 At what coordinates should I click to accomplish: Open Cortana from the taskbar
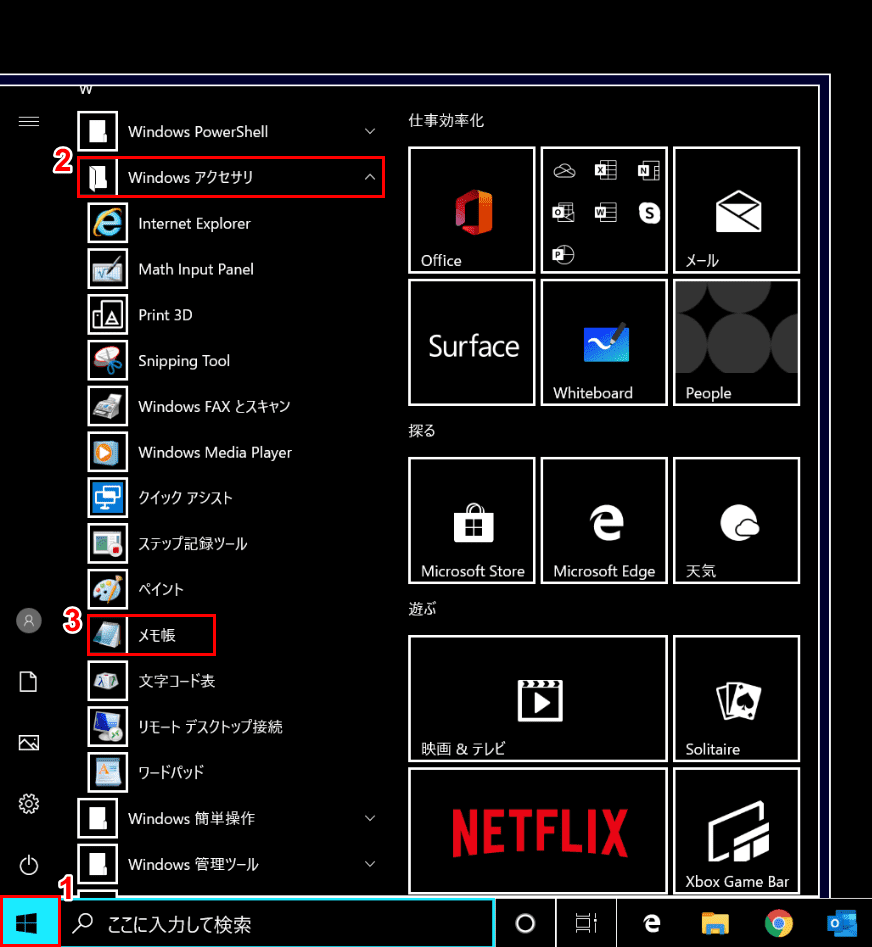click(x=525, y=923)
